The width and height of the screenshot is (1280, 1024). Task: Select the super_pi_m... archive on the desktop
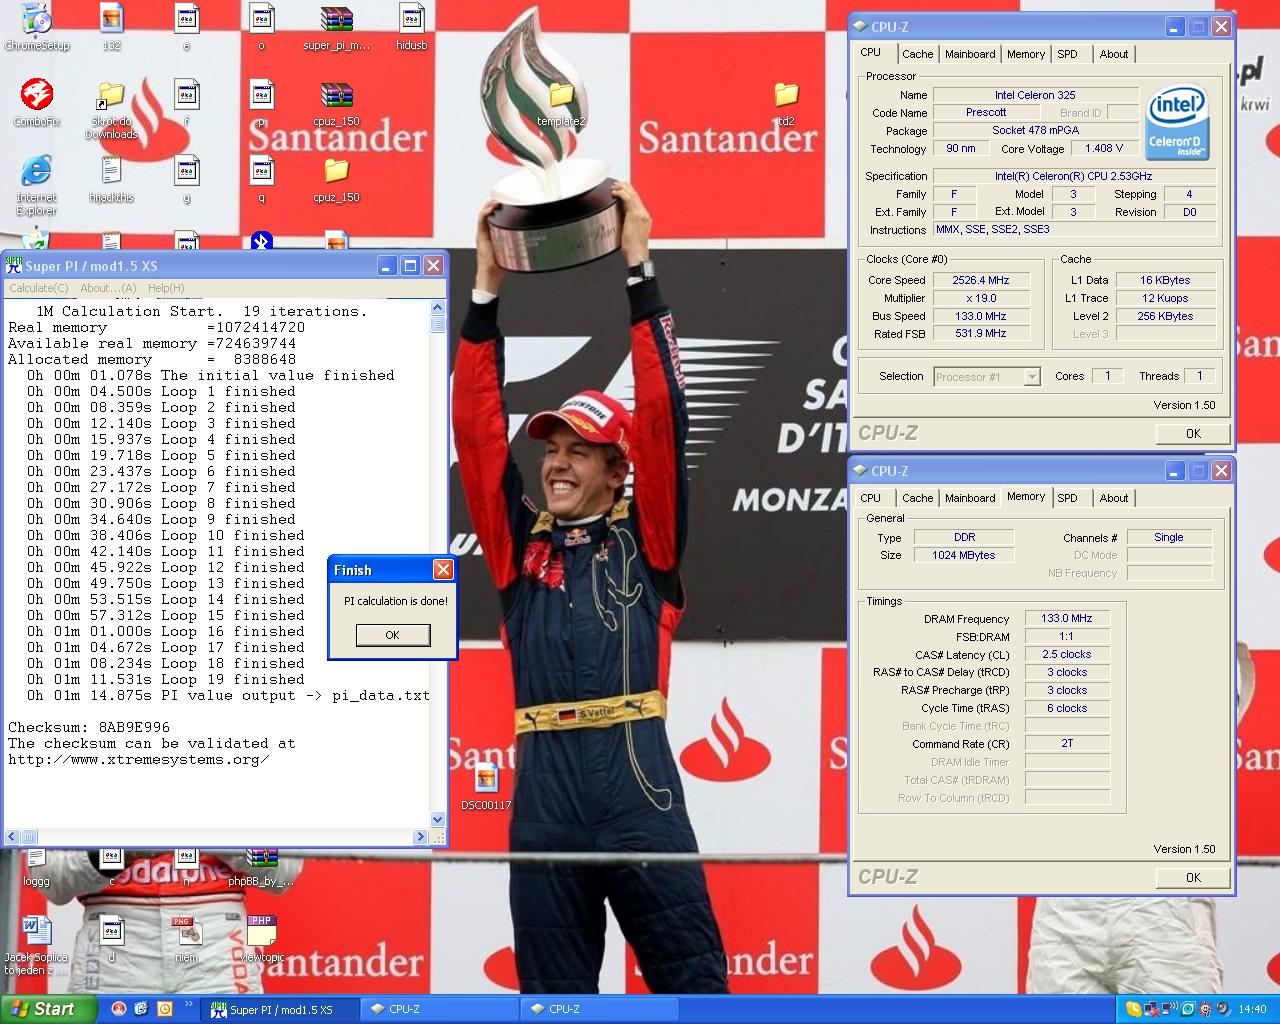[x=337, y=27]
